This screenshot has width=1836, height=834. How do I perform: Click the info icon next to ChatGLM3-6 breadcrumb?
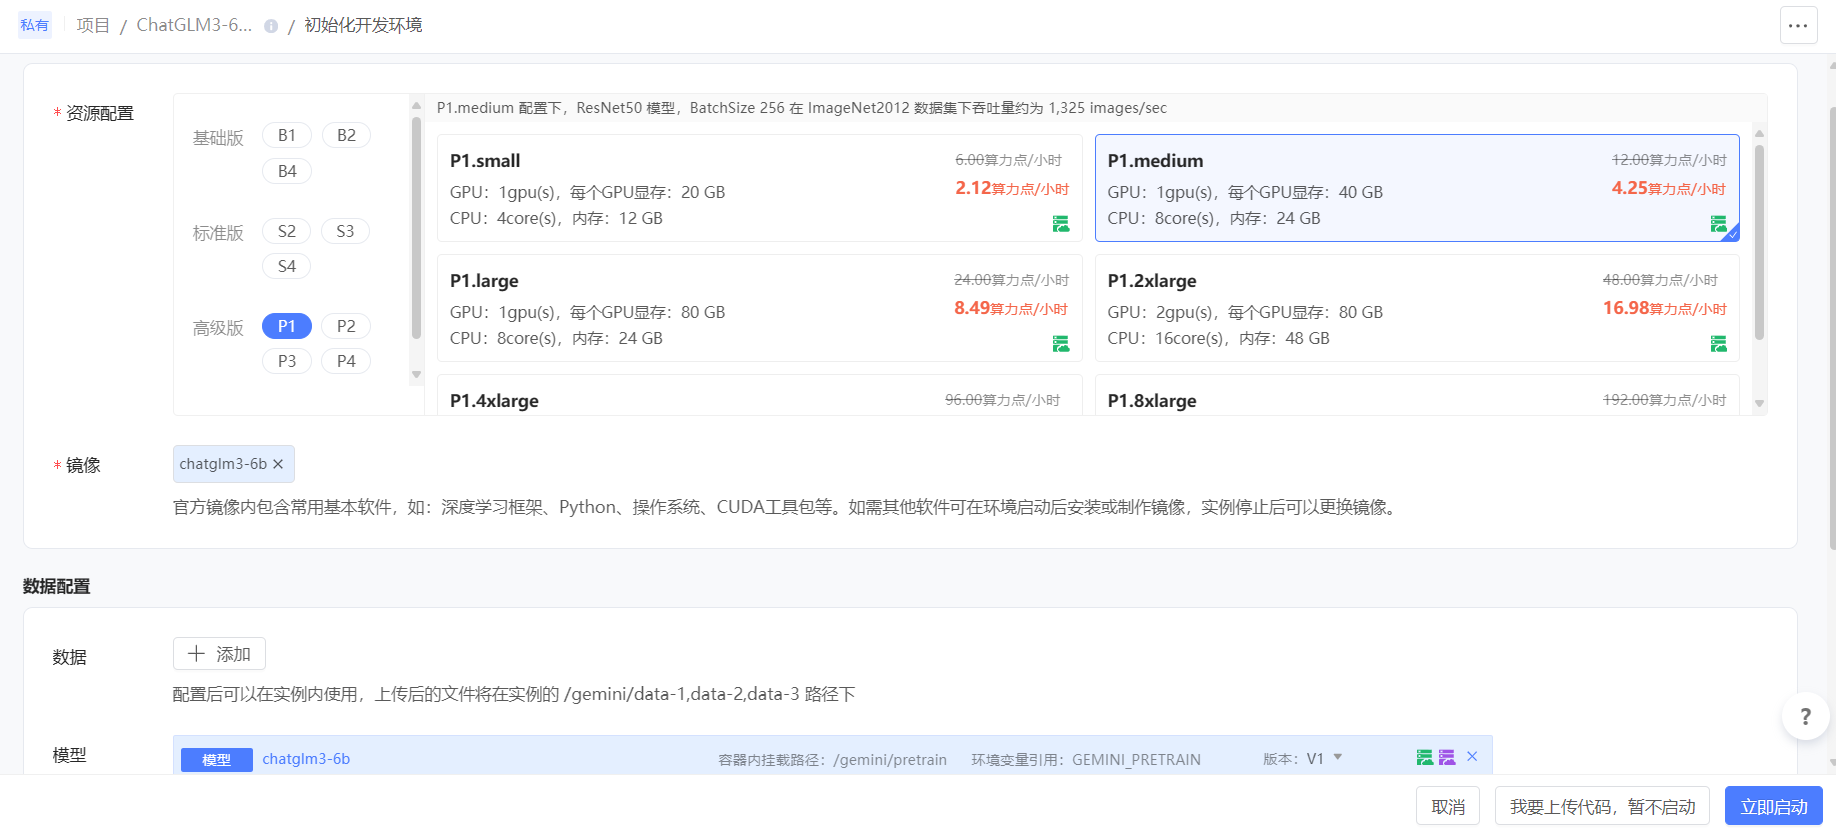pyautogui.click(x=271, y=26)
